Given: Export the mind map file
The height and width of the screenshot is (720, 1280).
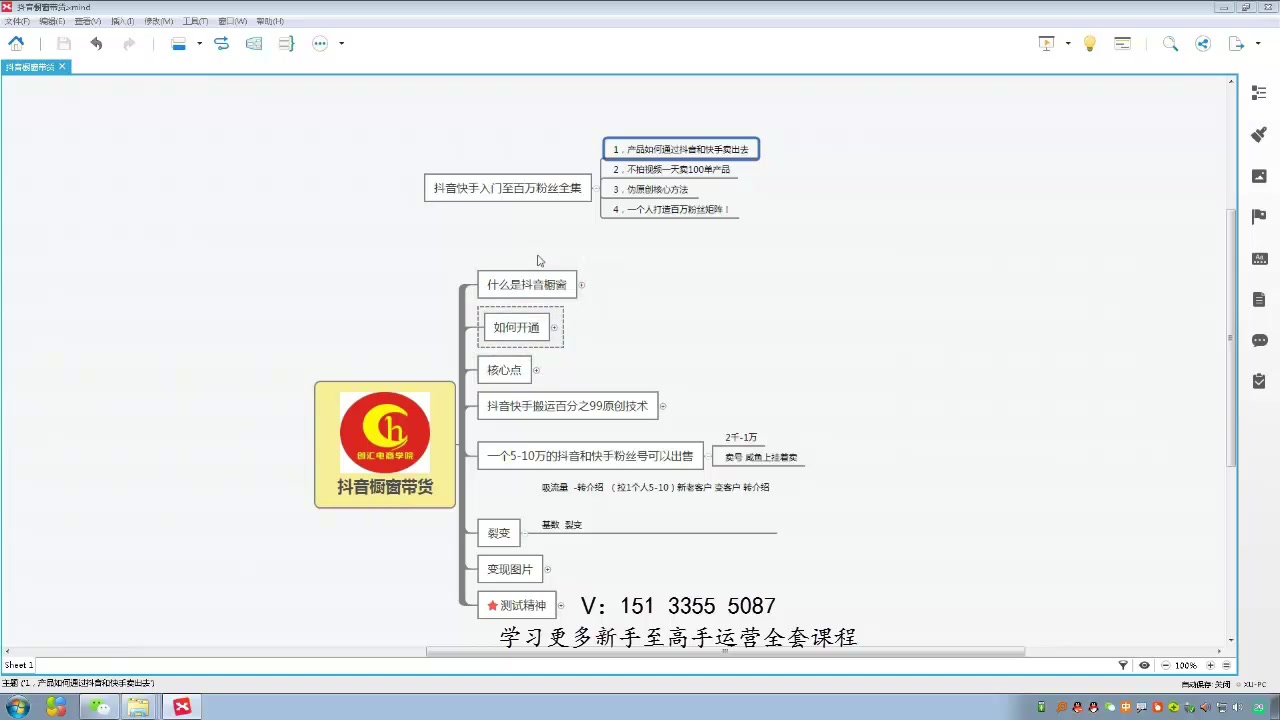Looking at the screenshot, I should click(x=1237, y=43).
